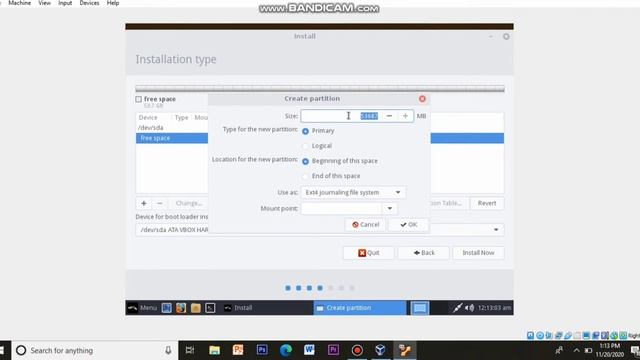Show hidden icons in system tray
This screenshot has width=640, height=360.
pos(576,350)
